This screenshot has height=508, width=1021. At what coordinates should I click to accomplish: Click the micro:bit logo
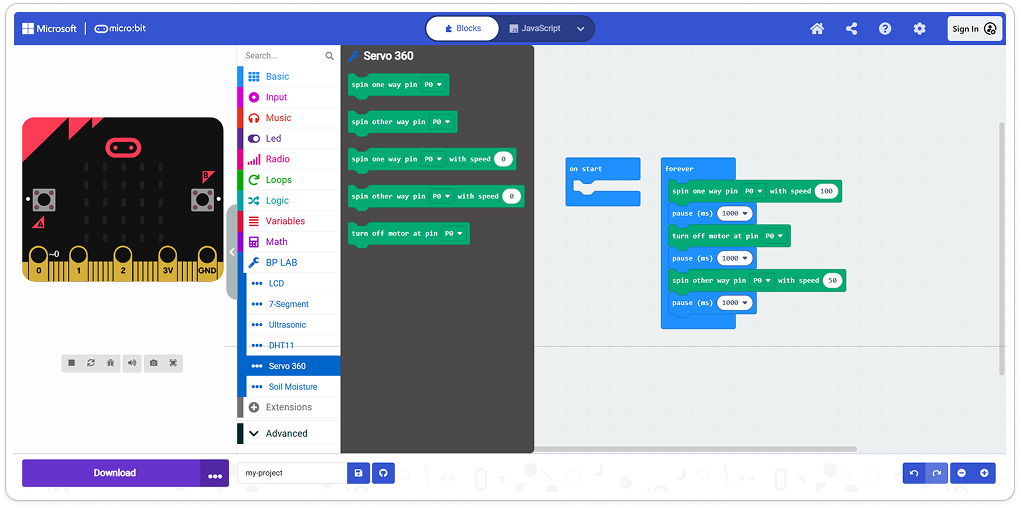[118, 29]
